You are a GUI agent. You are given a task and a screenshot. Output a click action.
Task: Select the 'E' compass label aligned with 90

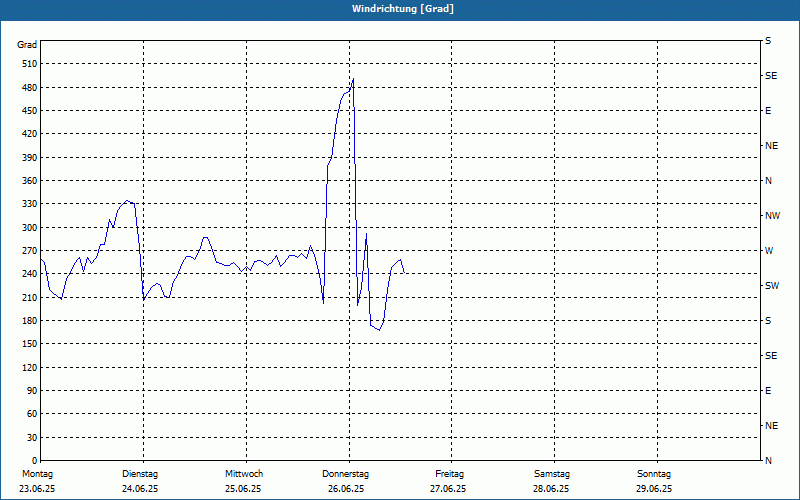click(x=768, y=390)
